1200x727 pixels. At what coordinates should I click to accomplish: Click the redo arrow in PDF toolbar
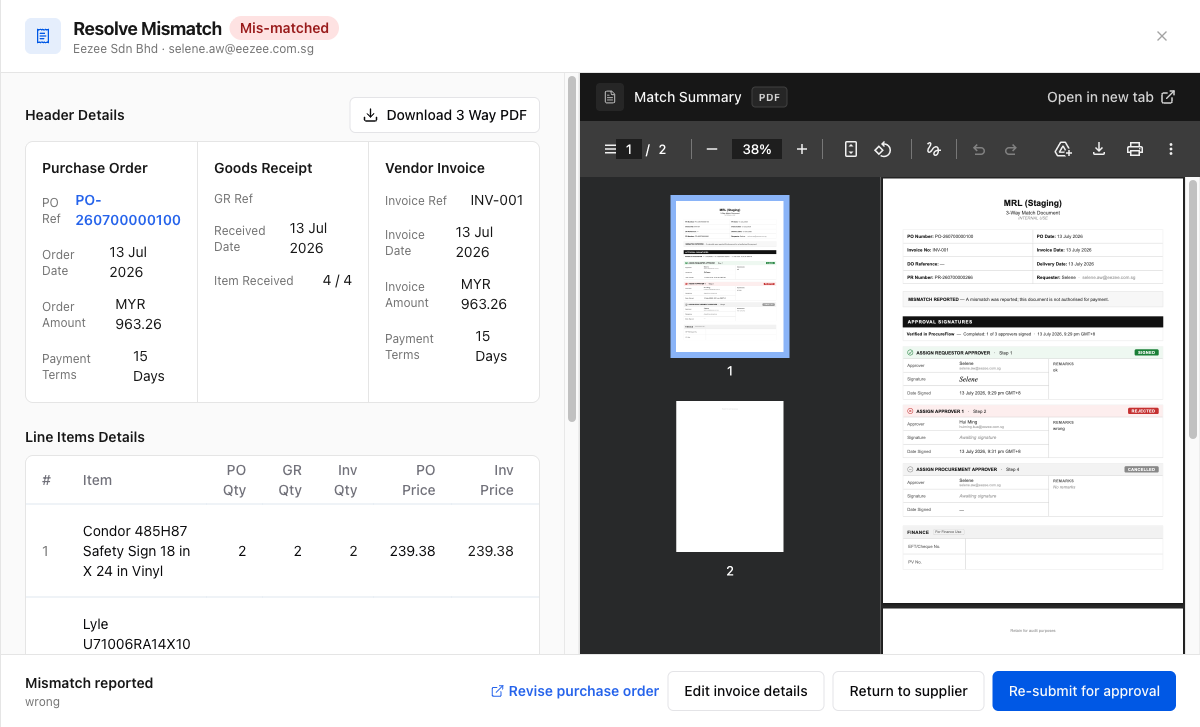(x=1011, y=149)
